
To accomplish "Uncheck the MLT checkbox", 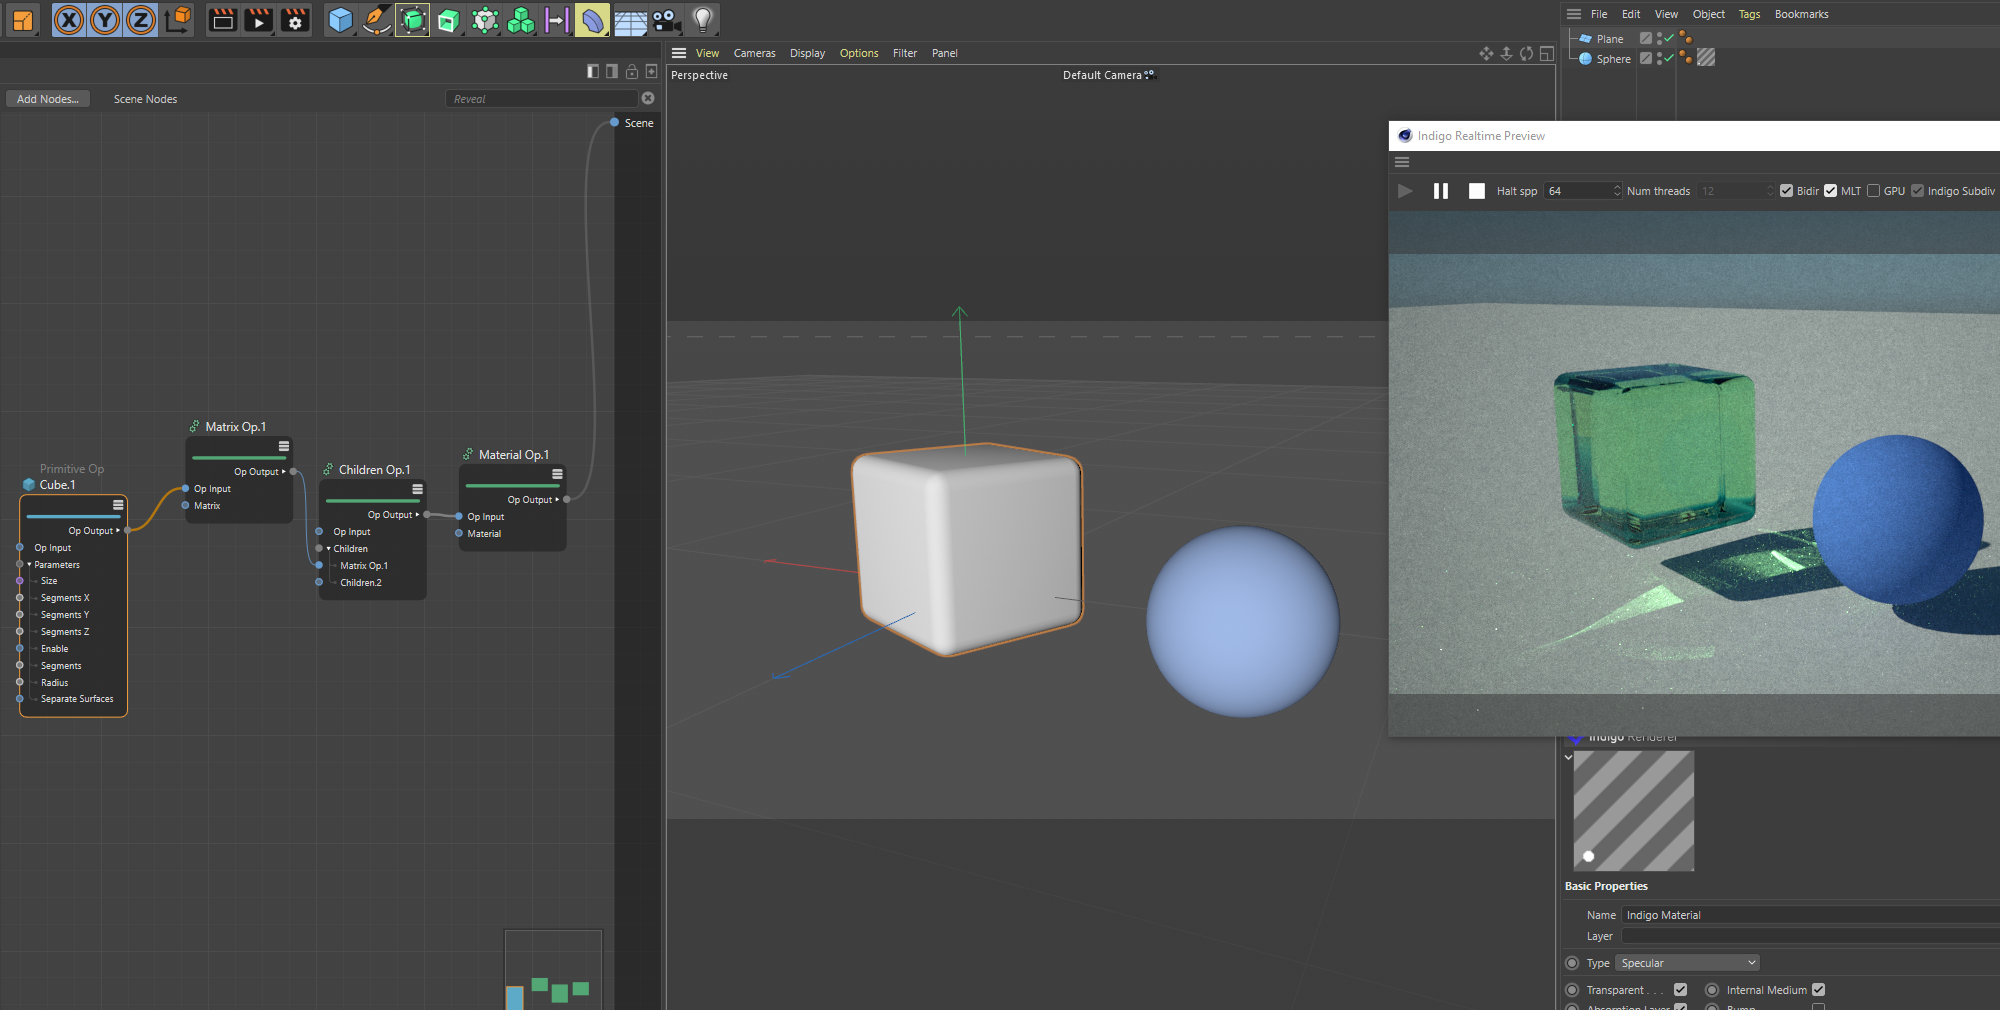I will point(1830,191).
